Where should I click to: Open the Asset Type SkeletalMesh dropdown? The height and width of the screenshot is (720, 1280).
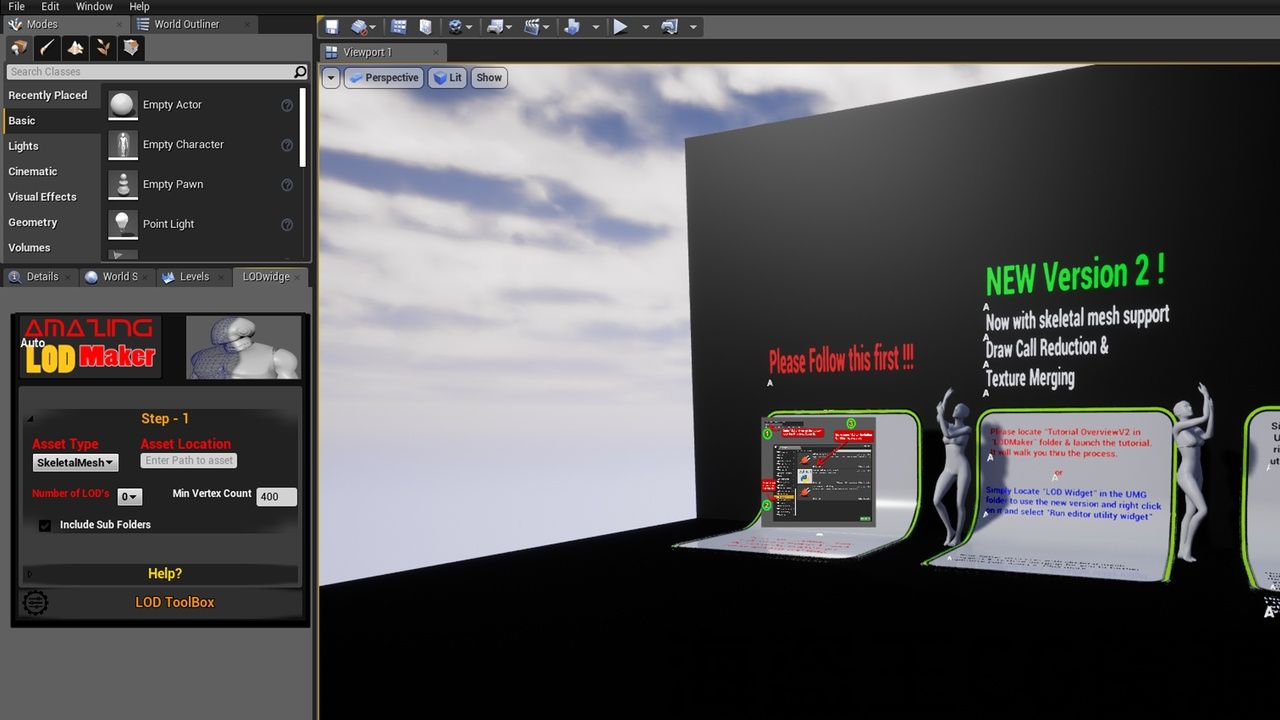tap(75, 463)
